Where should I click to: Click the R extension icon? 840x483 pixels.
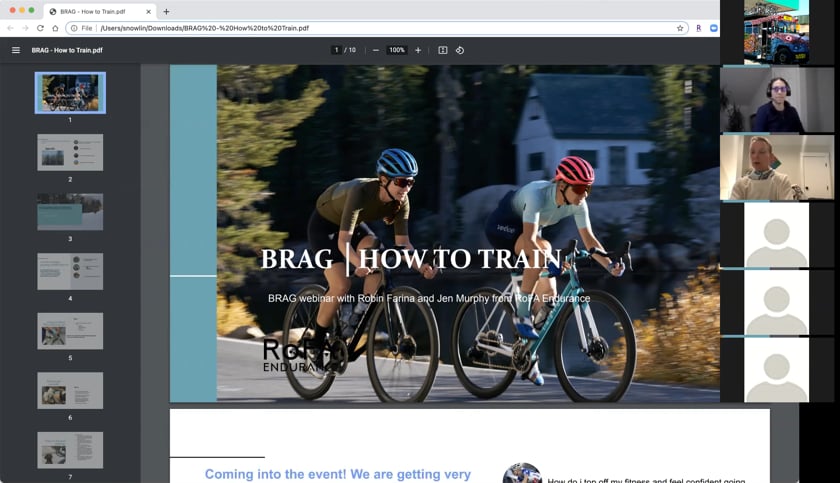coord(699,28)
